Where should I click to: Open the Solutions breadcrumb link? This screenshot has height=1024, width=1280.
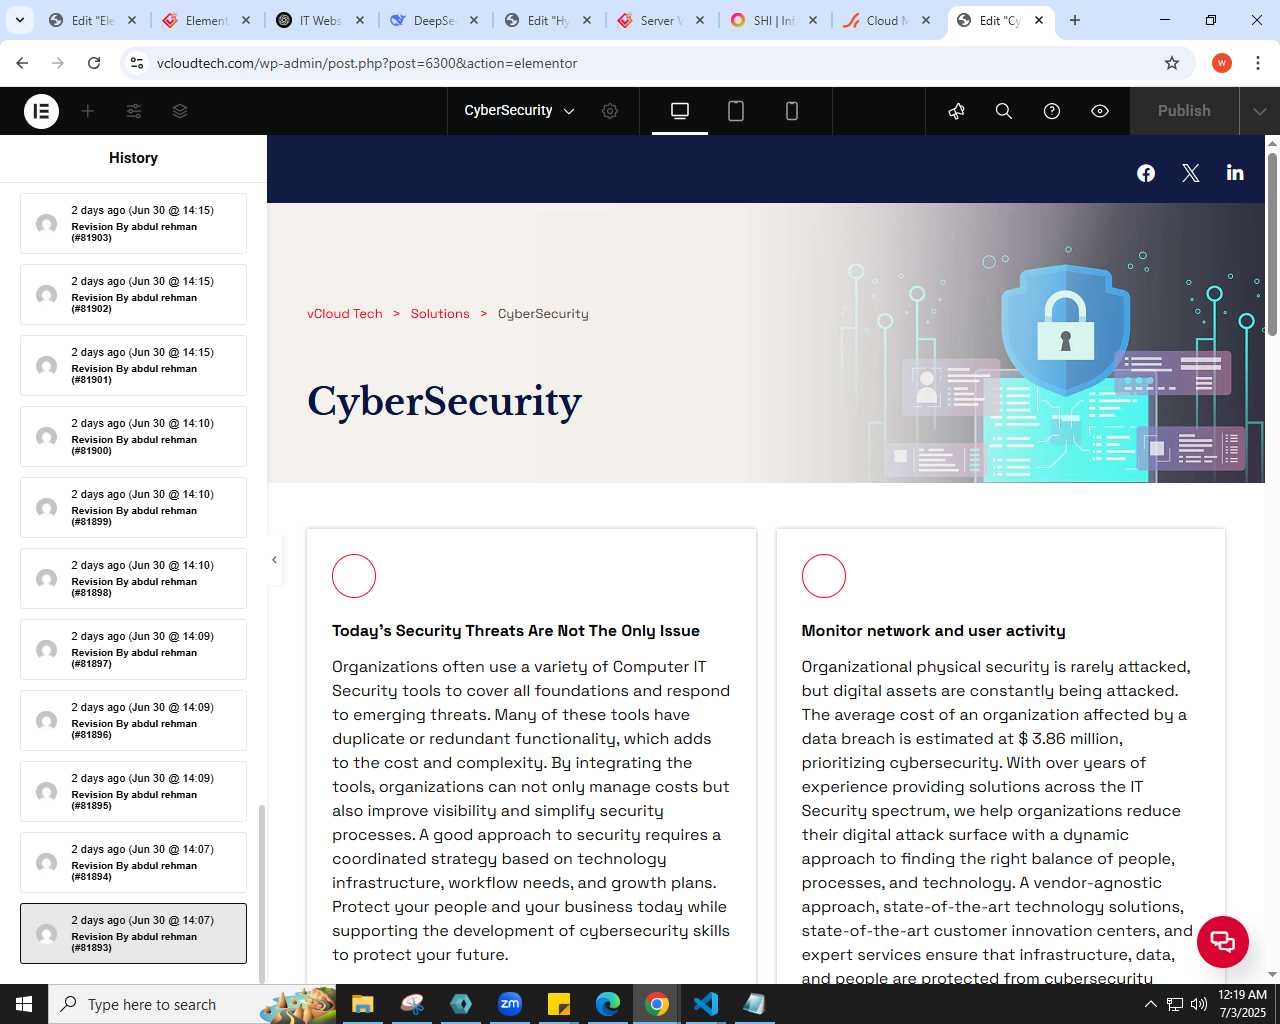coord(440,314)
